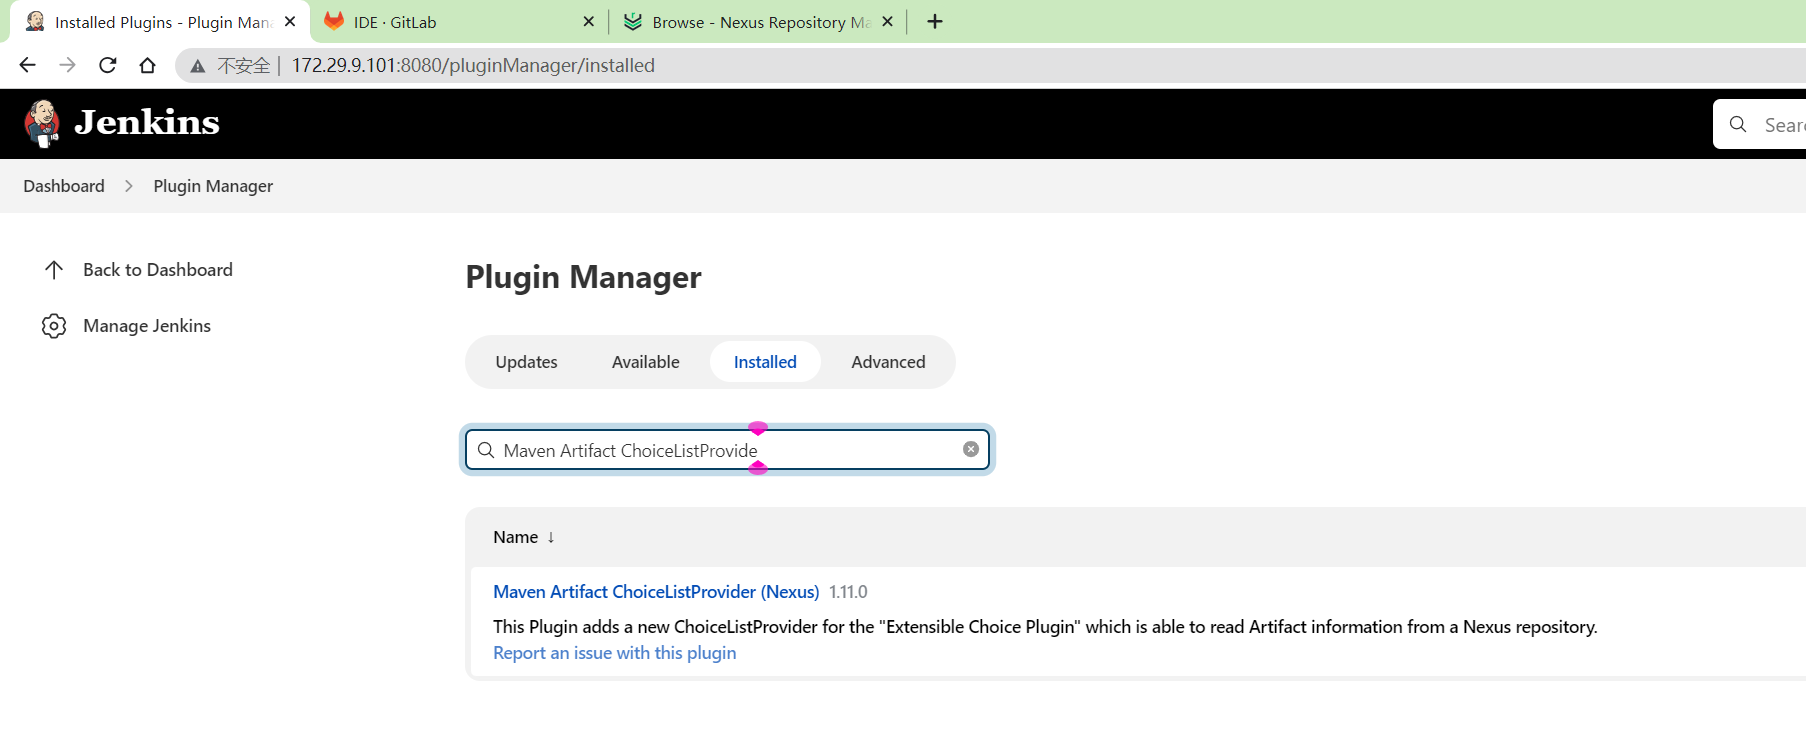Open Manage Jenkins link

coord(147,326)
